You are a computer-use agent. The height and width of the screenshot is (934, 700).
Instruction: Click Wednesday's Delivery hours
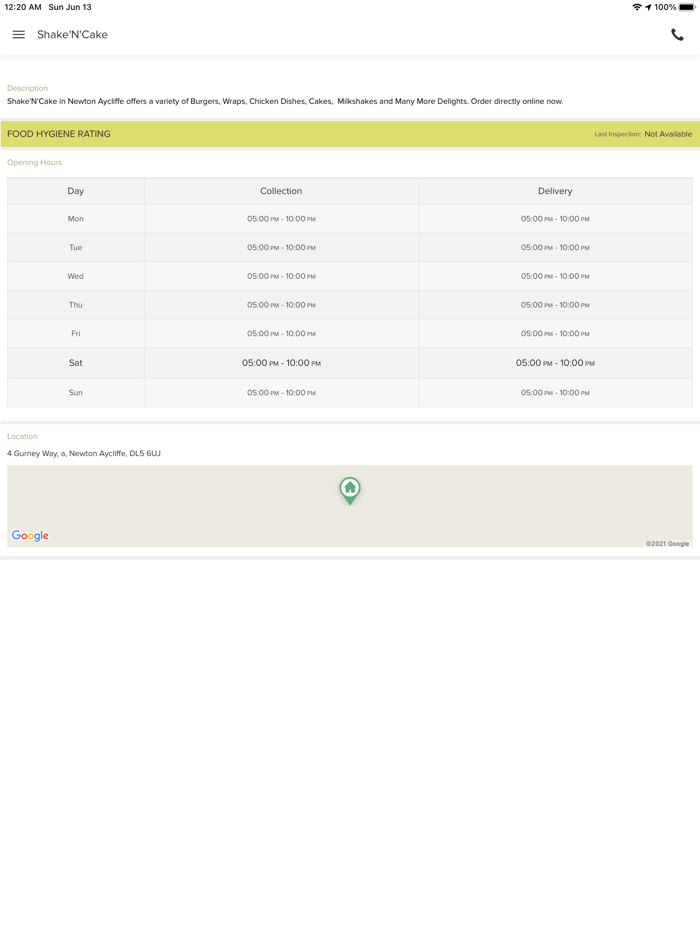click(x=555, y=276)
